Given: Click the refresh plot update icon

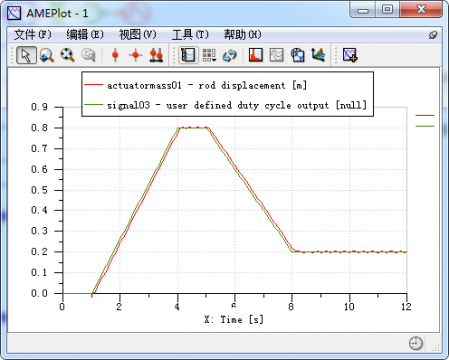Looking at the screenshot, I should pos(230,55).
